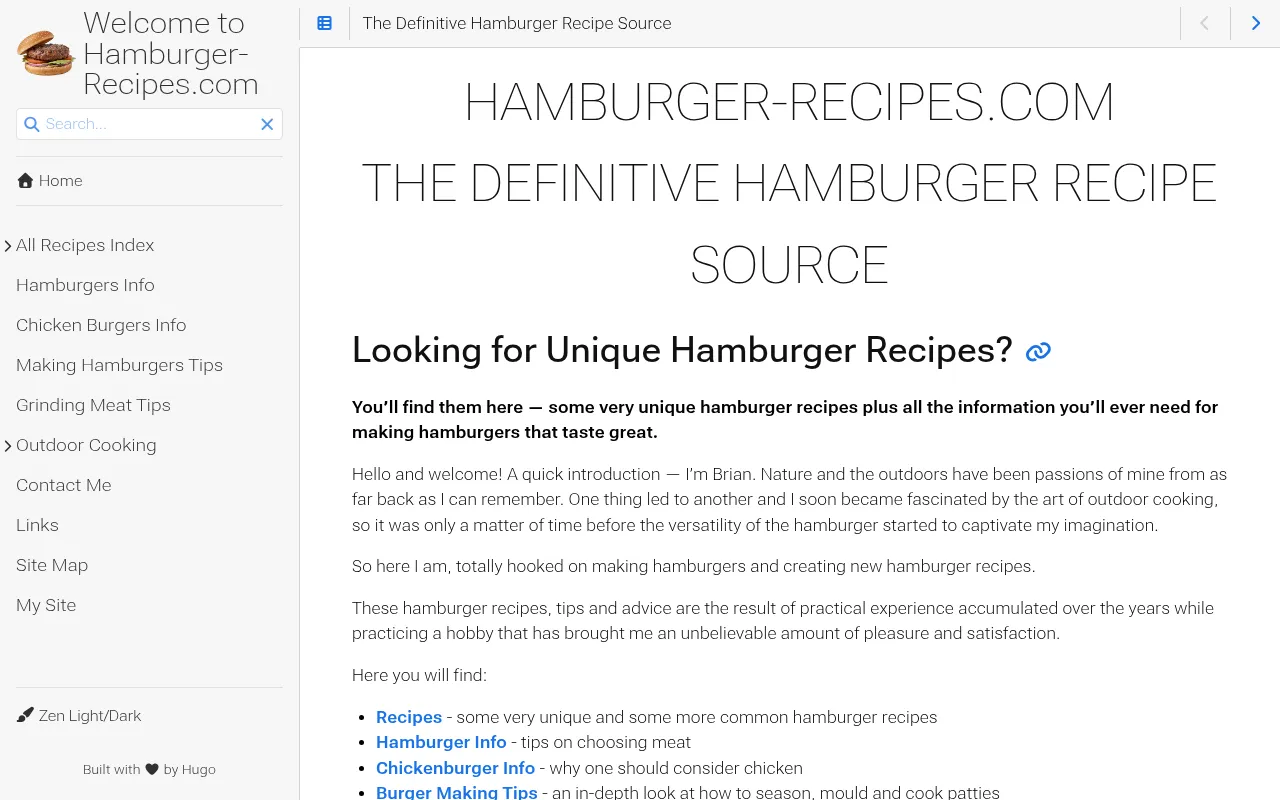
Task: Click the Welcome to Hamburger-Recipes.com site title
Action: click(171, 53)
